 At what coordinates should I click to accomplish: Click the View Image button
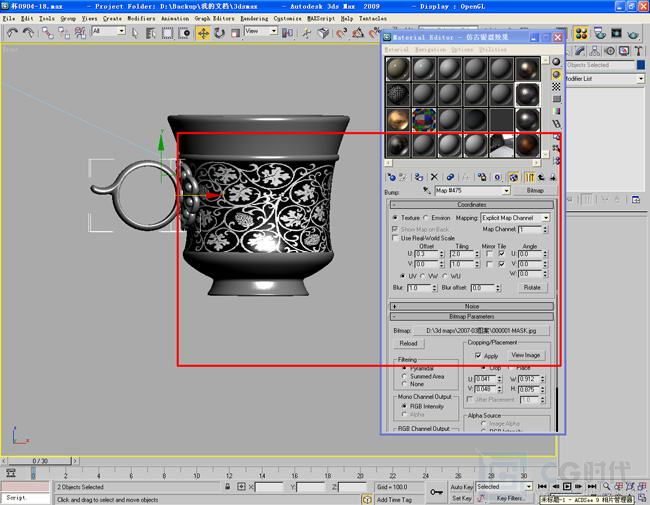pos(526,355)
